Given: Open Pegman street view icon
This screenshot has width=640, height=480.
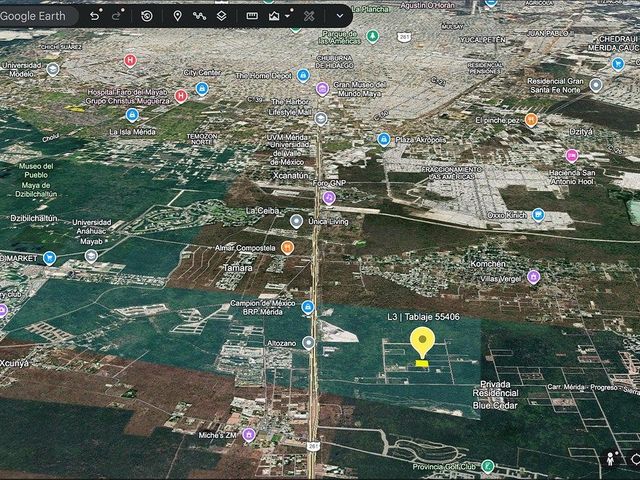Looking at the screenshot, I should click(x=610, y=459).
